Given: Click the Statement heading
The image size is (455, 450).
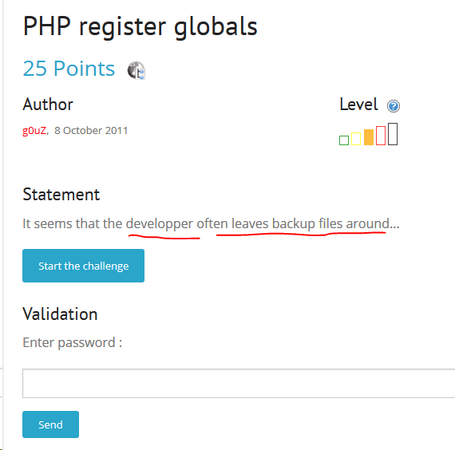Looking at the screenshot, I should click(x=61, y=195).
